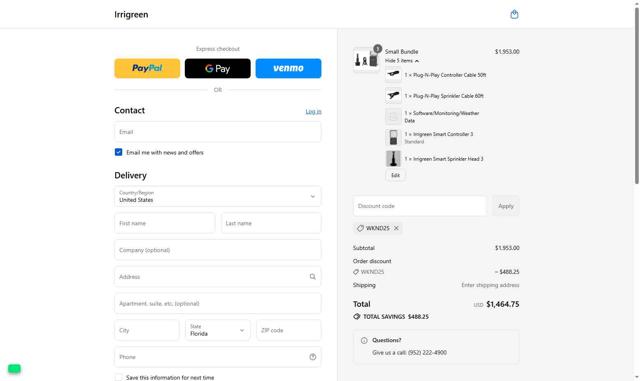640x381 pixels.
Task: Open the Plug-N-Play Sprinkler Cable 60ft thumbnail
Action: click(393, 96)
